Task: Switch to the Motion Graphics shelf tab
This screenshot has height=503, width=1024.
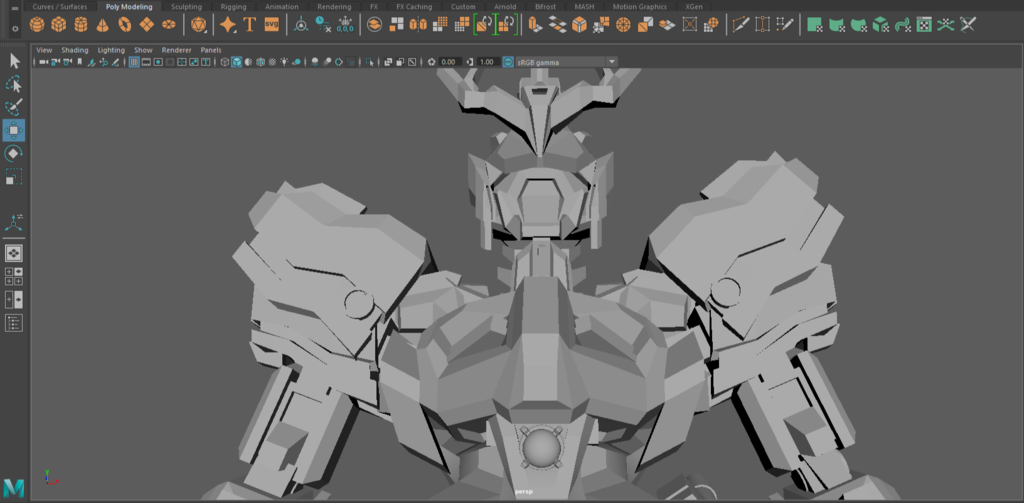Action: coord(640,7)
